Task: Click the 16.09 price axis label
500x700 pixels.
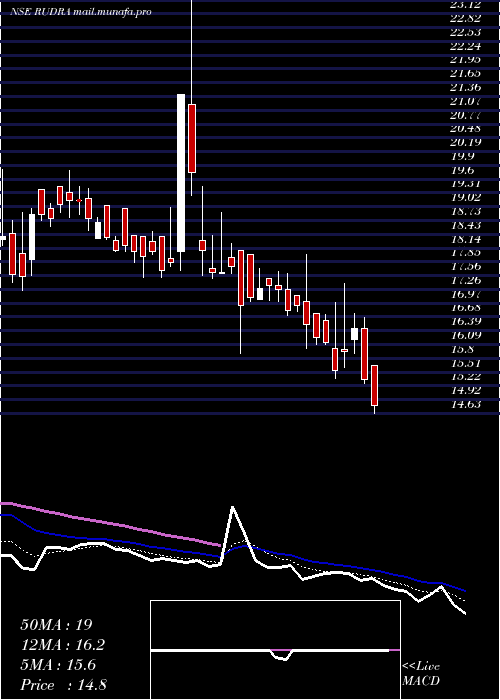Action: [x=466, y=336]
